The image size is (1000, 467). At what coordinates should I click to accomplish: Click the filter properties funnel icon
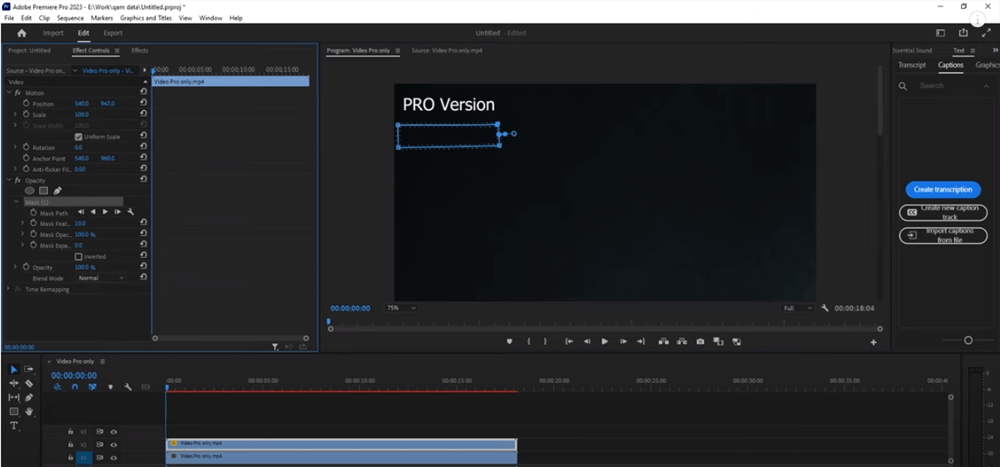275,347
